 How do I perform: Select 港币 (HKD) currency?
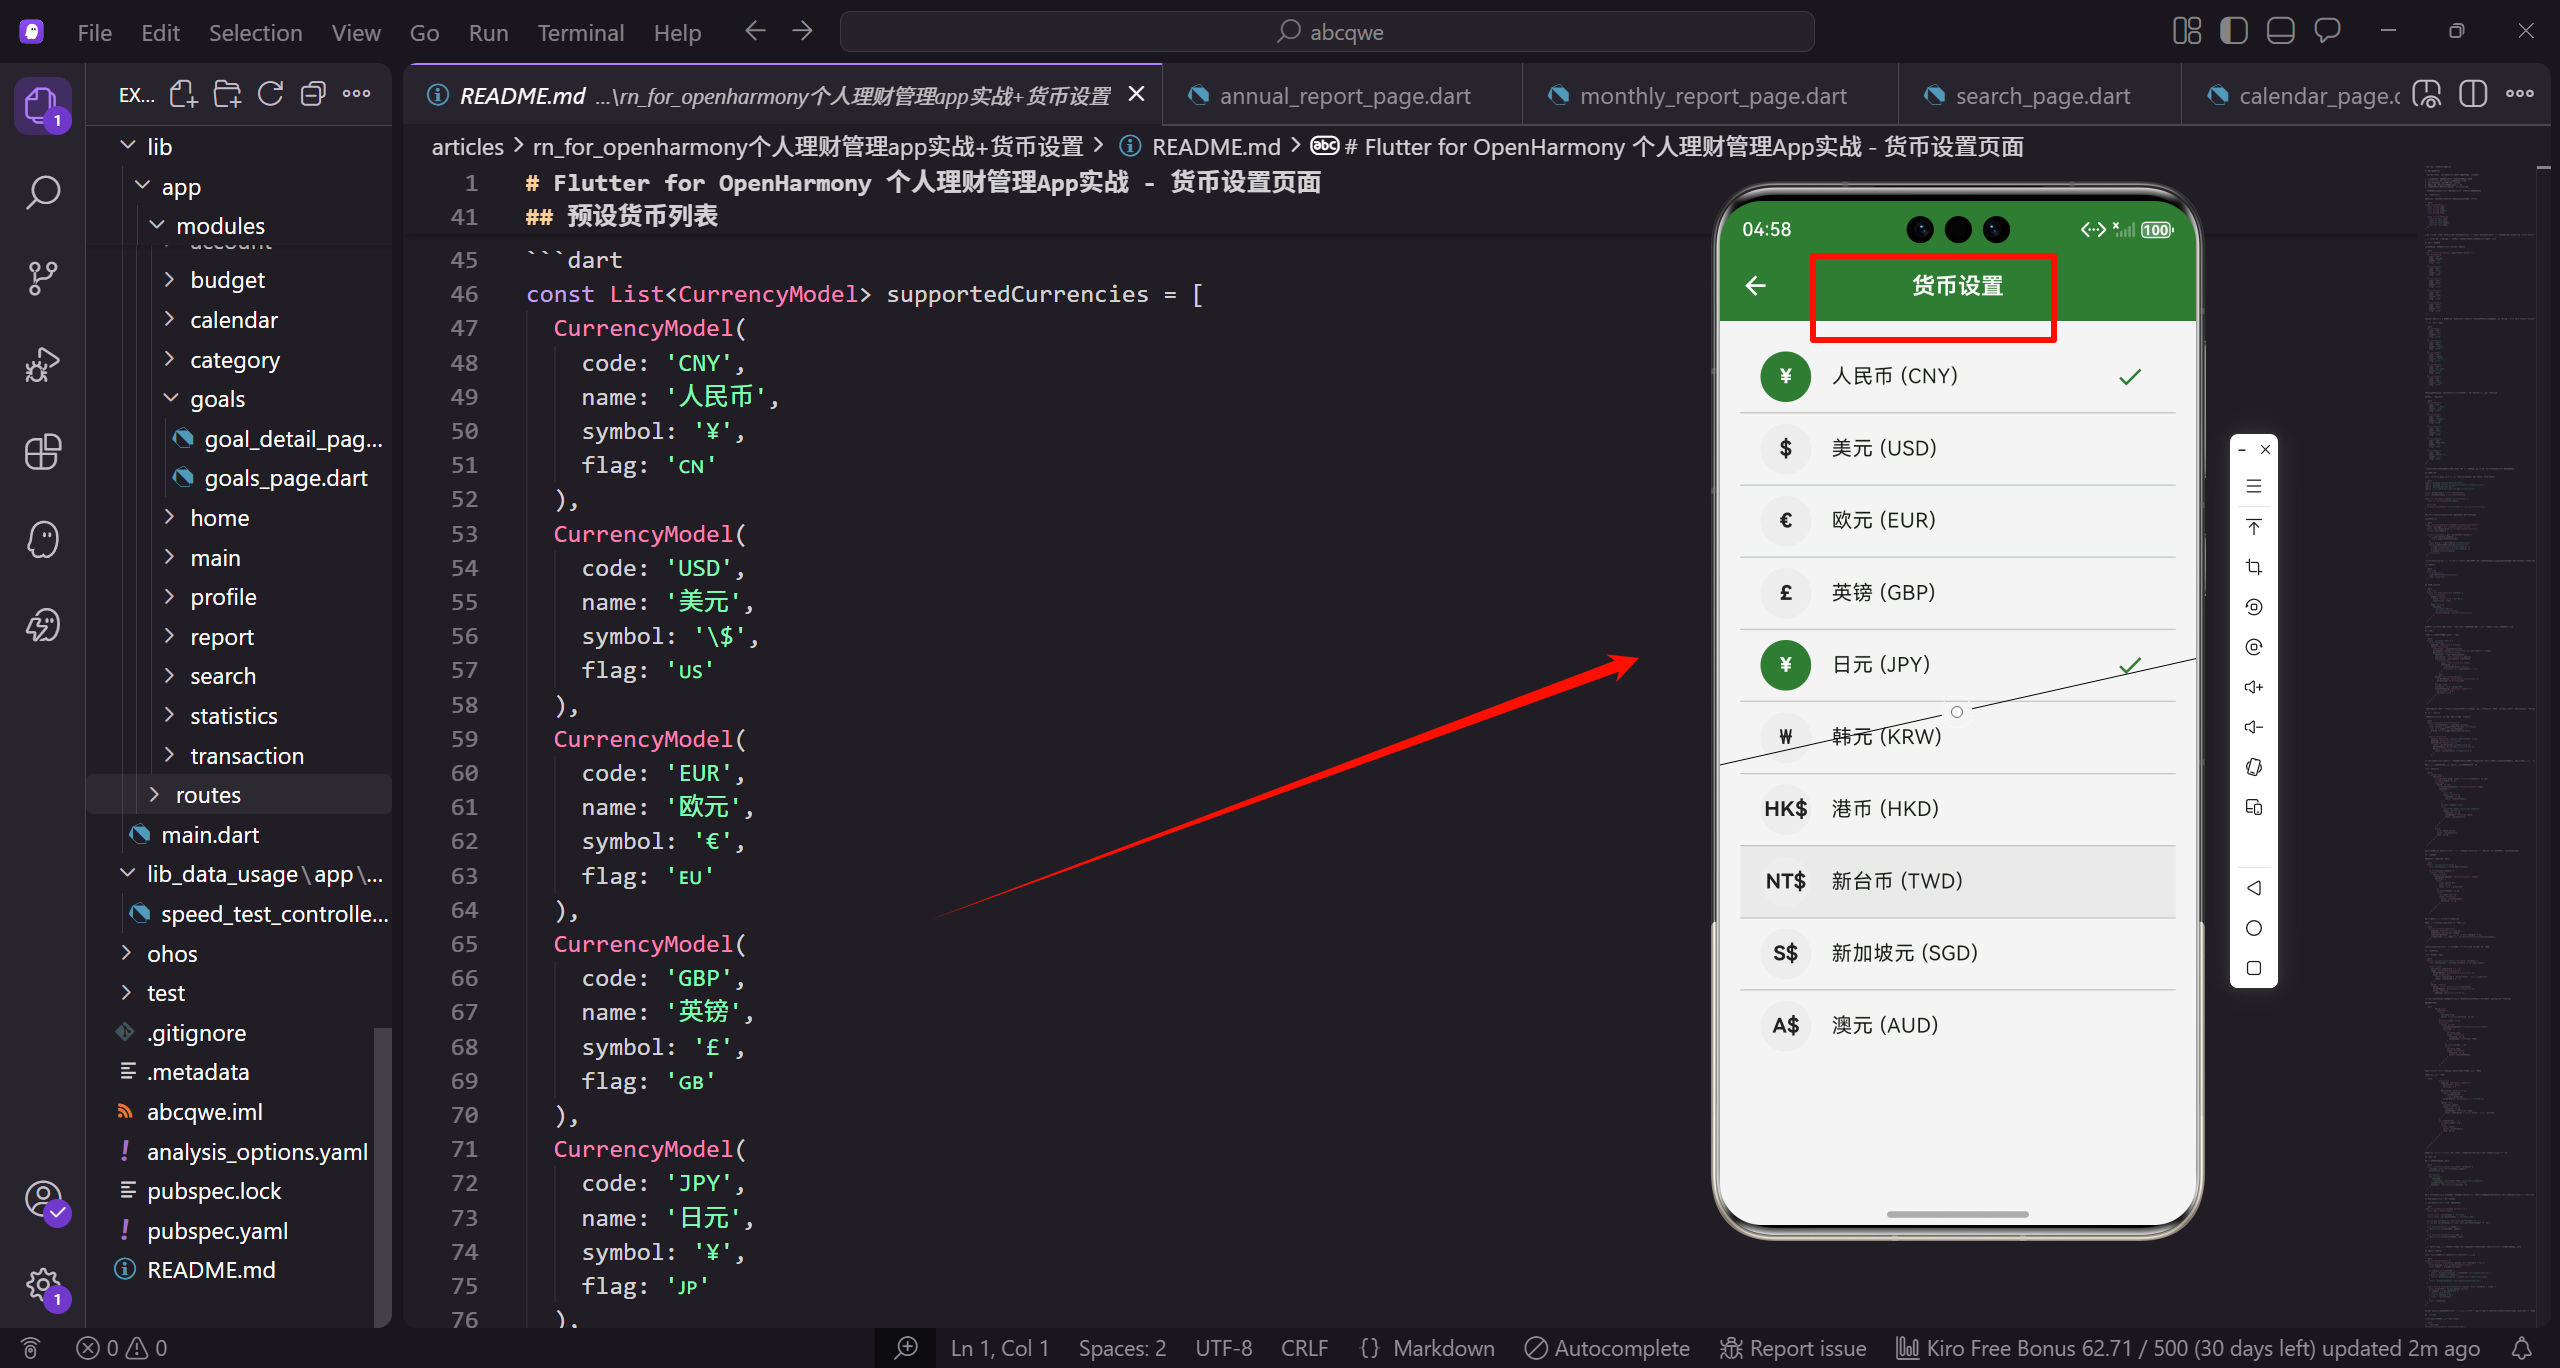tap(1957, 809)
